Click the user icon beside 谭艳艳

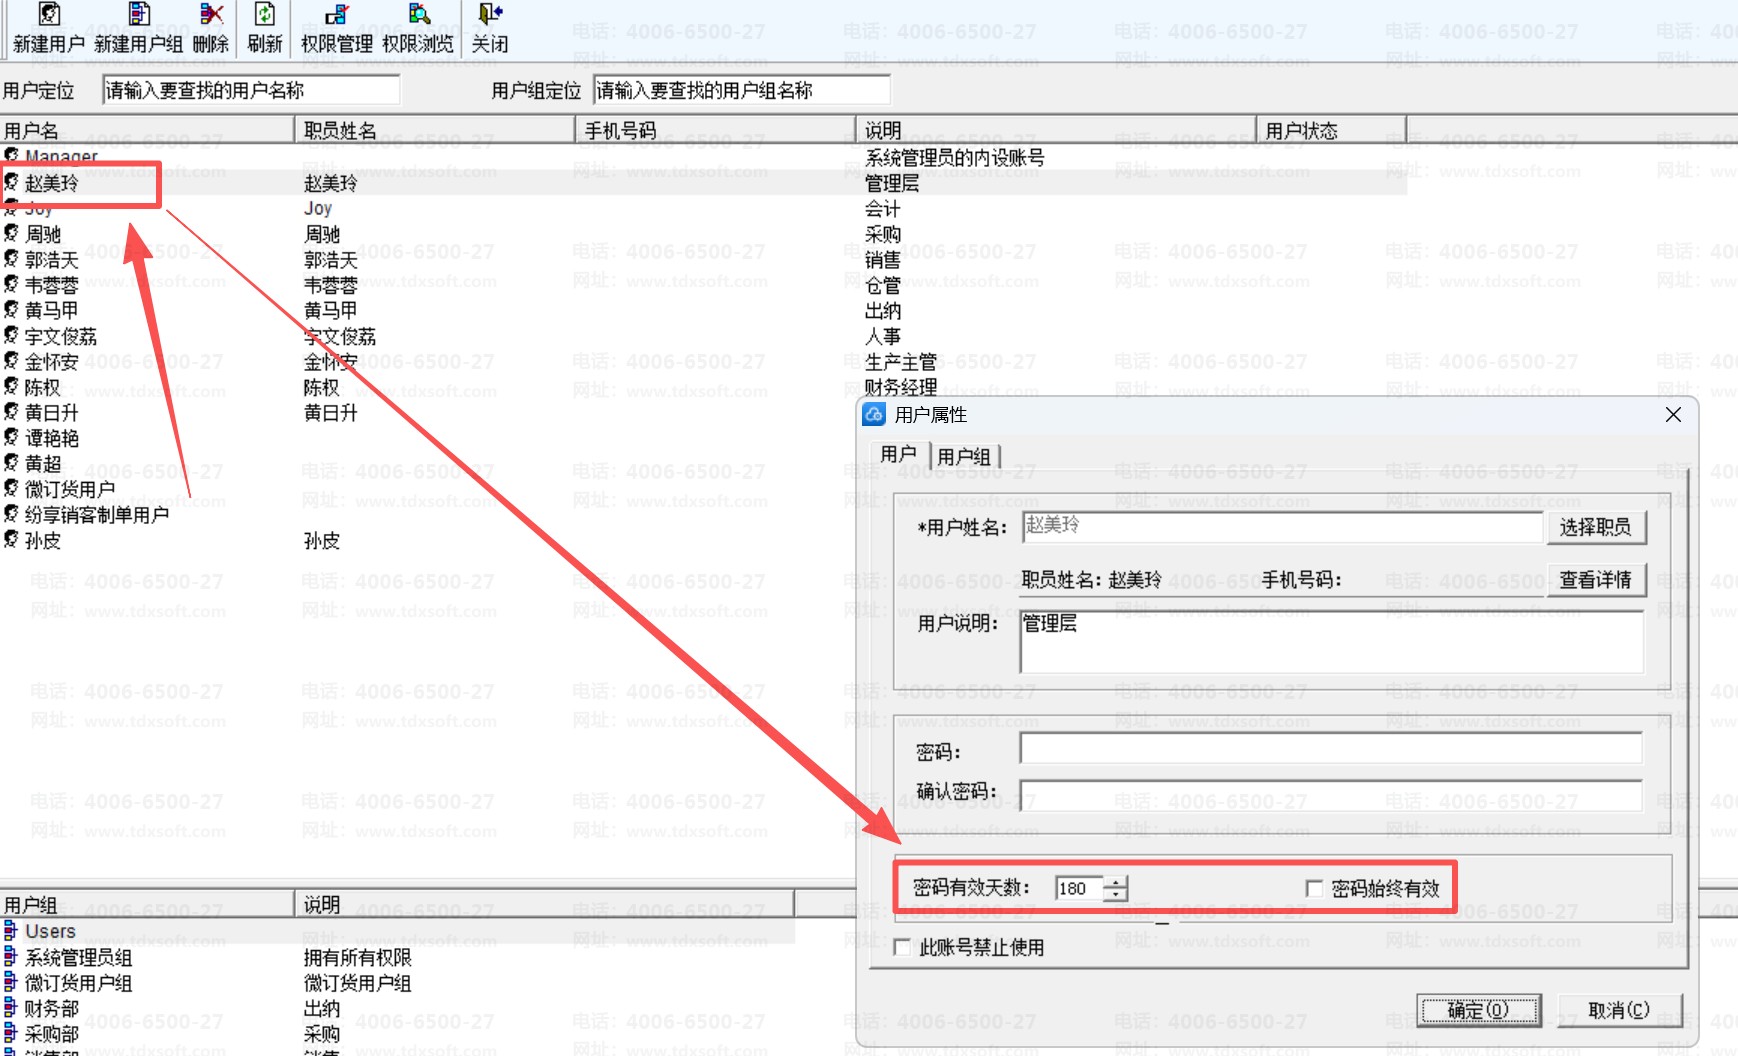[x=11, y=437]
